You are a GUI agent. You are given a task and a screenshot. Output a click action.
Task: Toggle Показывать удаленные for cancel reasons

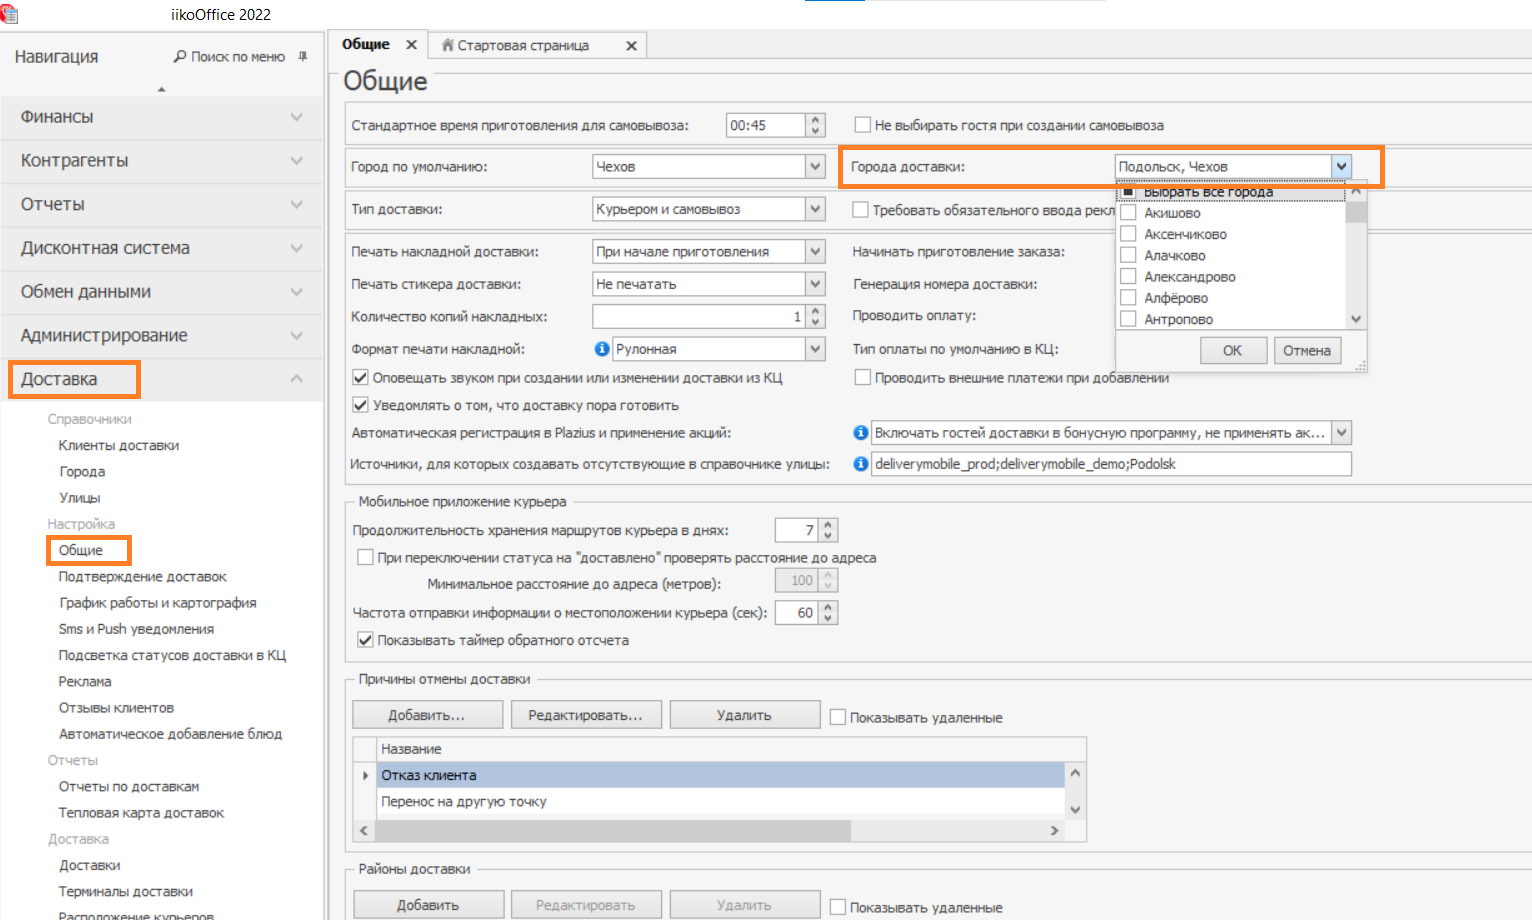(x=838, y=717)
